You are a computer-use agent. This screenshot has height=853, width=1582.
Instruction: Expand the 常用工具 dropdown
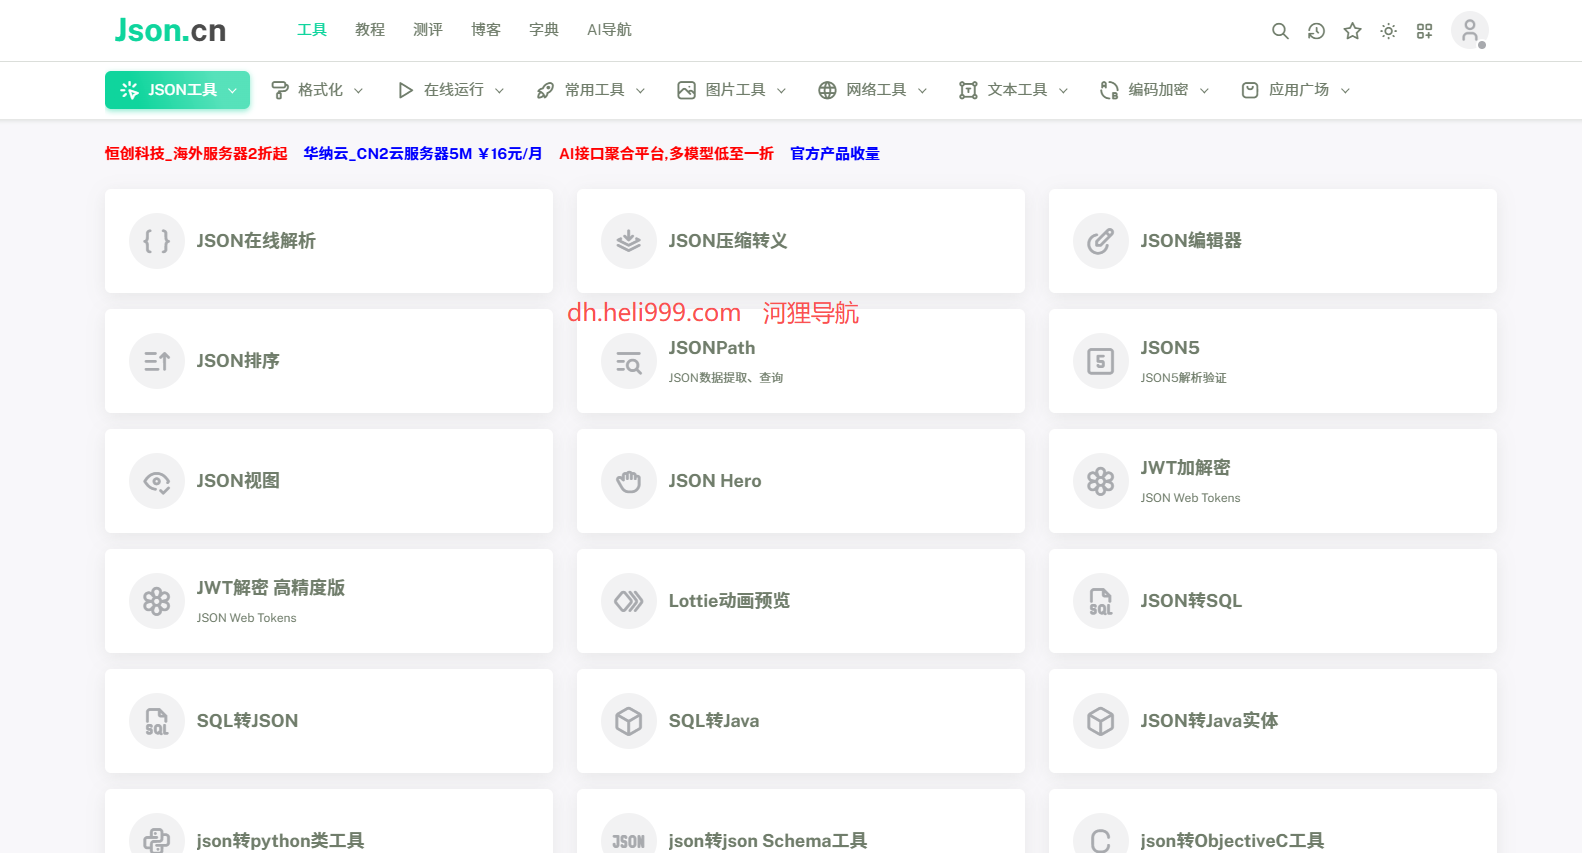[x=591, y=90]
